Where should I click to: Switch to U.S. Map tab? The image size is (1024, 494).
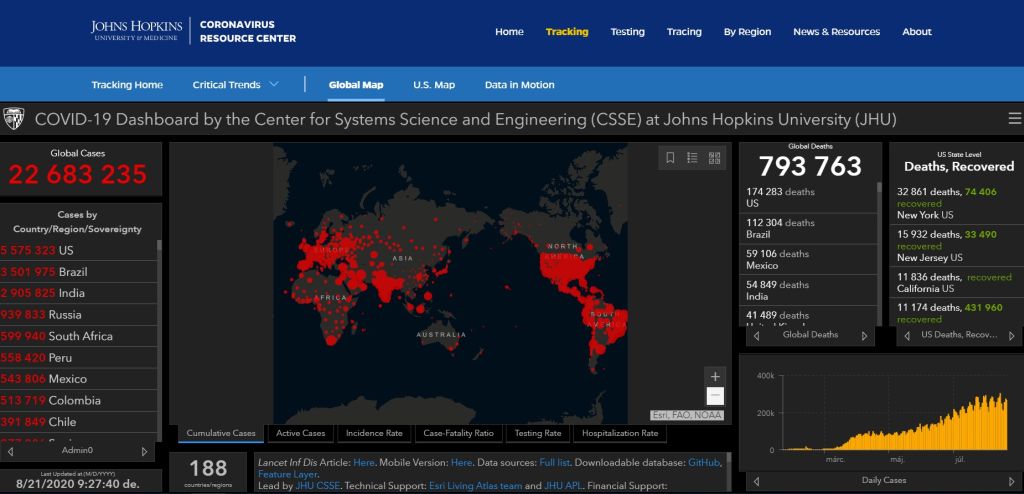coord(434,85)
